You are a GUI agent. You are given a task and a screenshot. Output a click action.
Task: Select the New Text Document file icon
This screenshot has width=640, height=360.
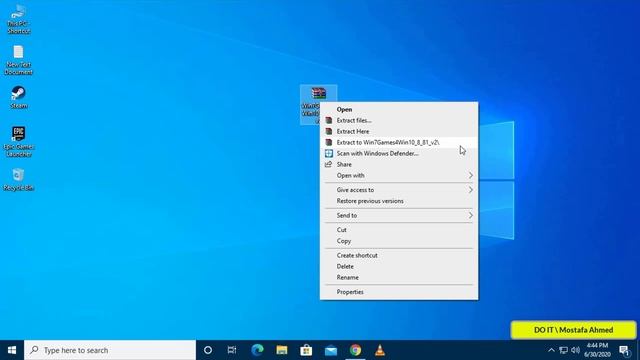pyautogui.click(x=18, y=60)
